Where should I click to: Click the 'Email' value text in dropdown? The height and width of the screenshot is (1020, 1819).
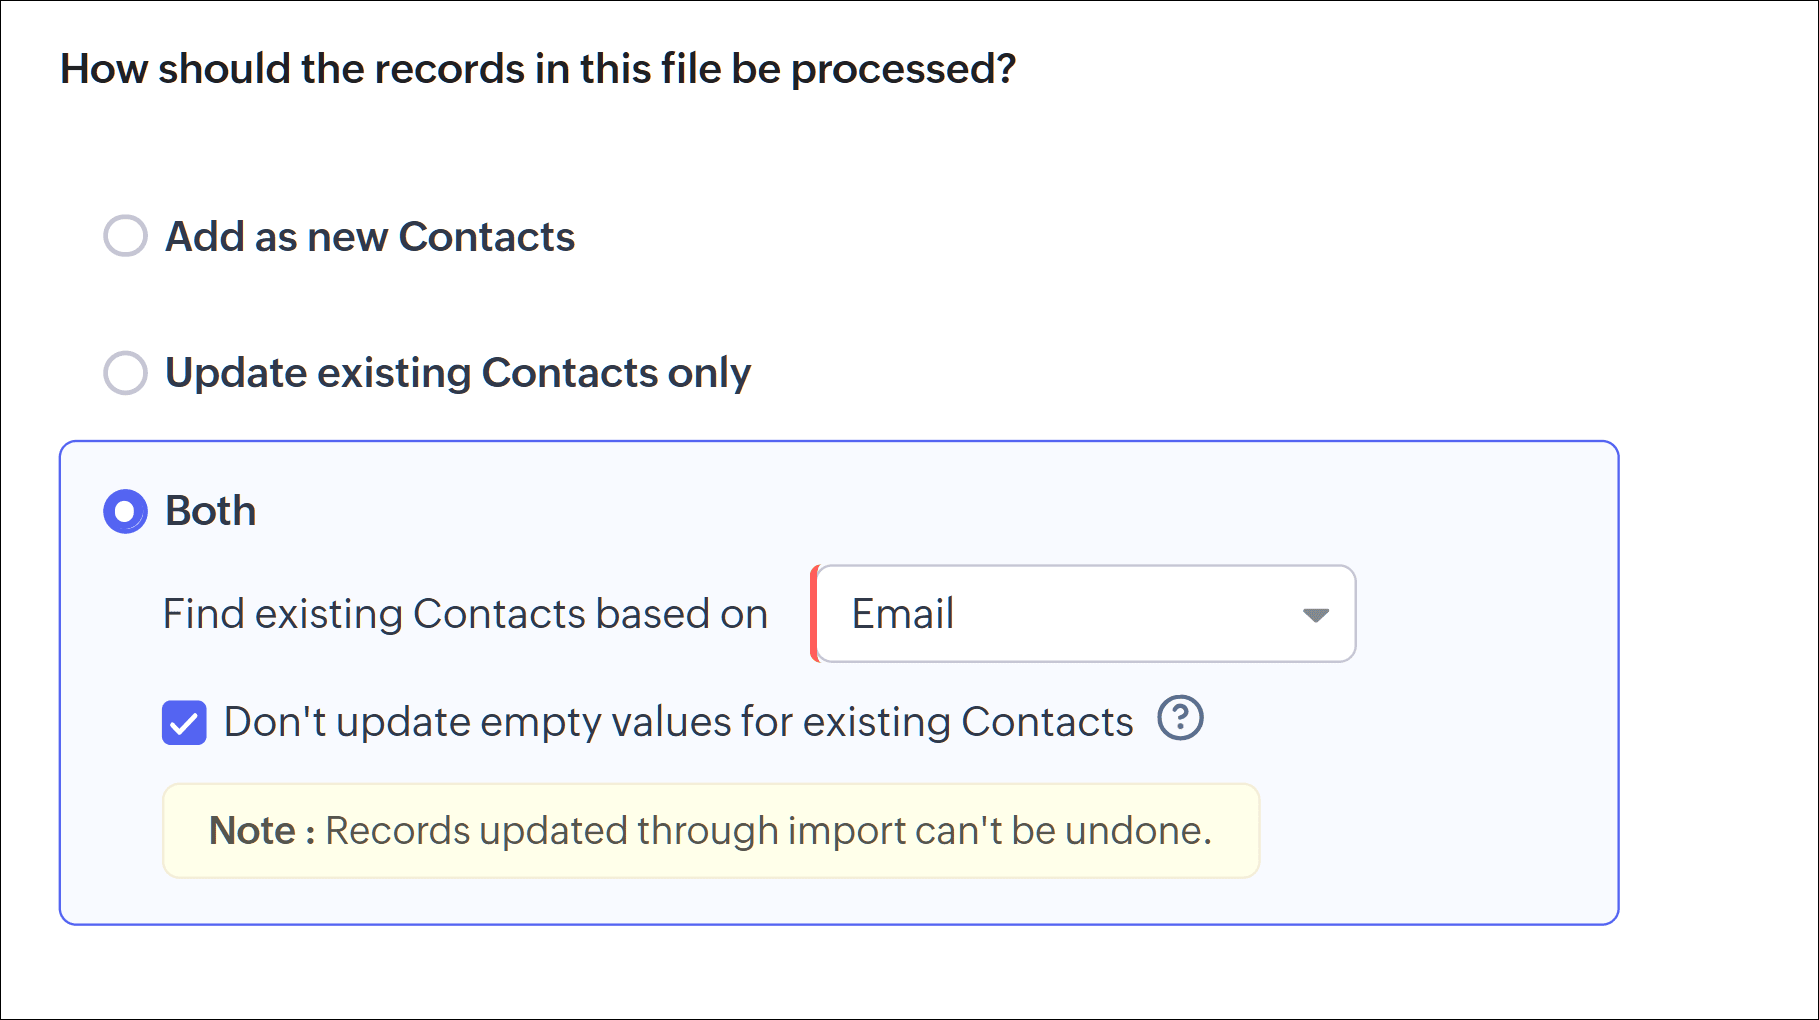(903, 614)
